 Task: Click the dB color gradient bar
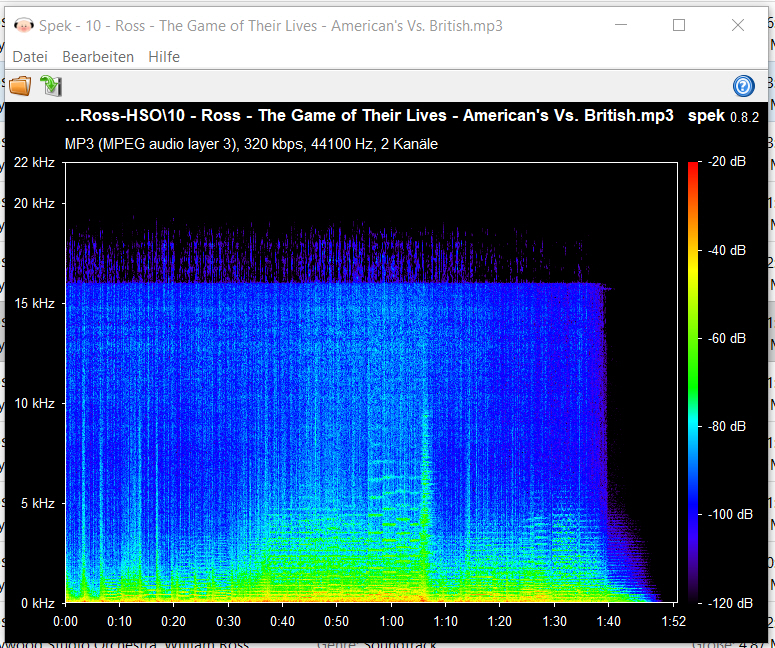pyautogui.click(x=693, y=383)
